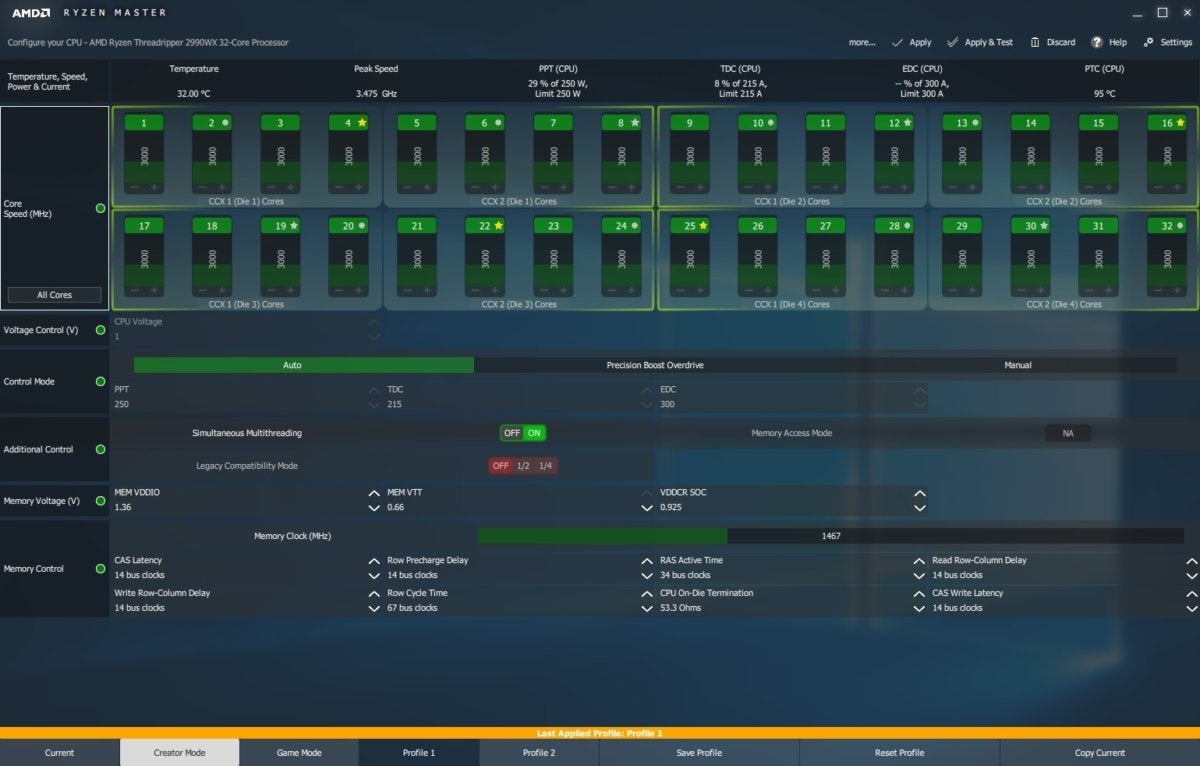Click the PPT value field showing 250
The width and height of the screenshot is (1200, 766).
click(247, 404)
